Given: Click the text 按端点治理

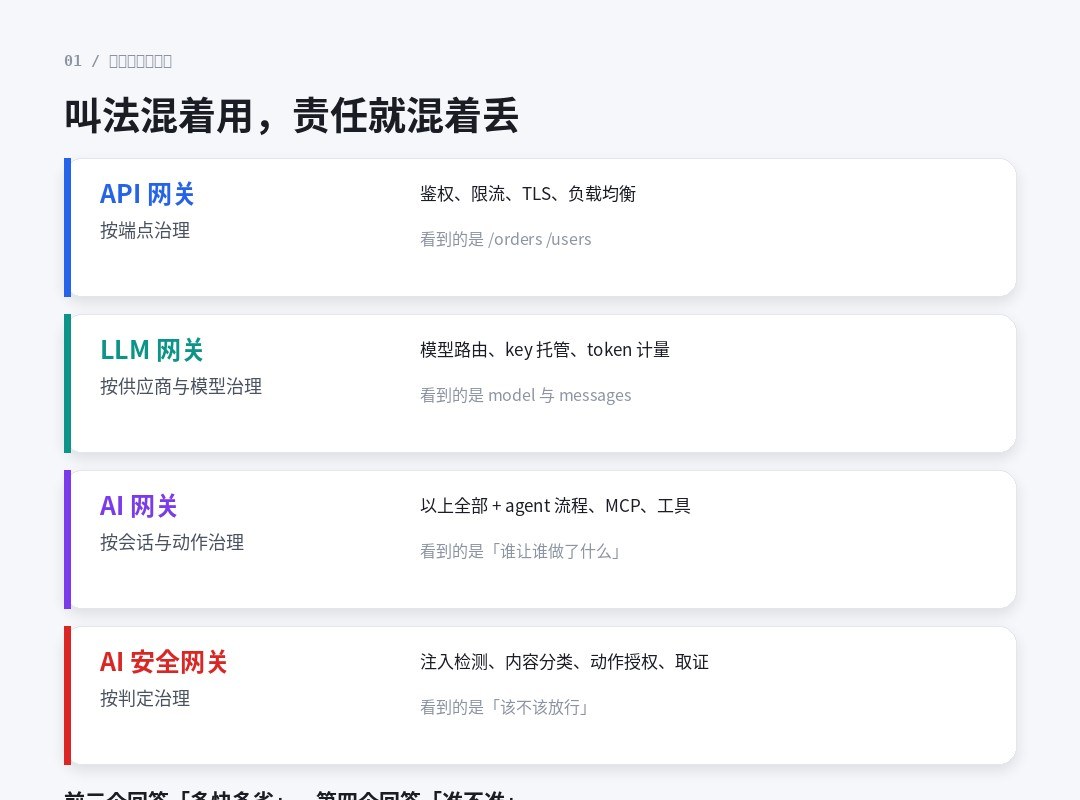Looking at the screenshot, I should coord(145,230).
